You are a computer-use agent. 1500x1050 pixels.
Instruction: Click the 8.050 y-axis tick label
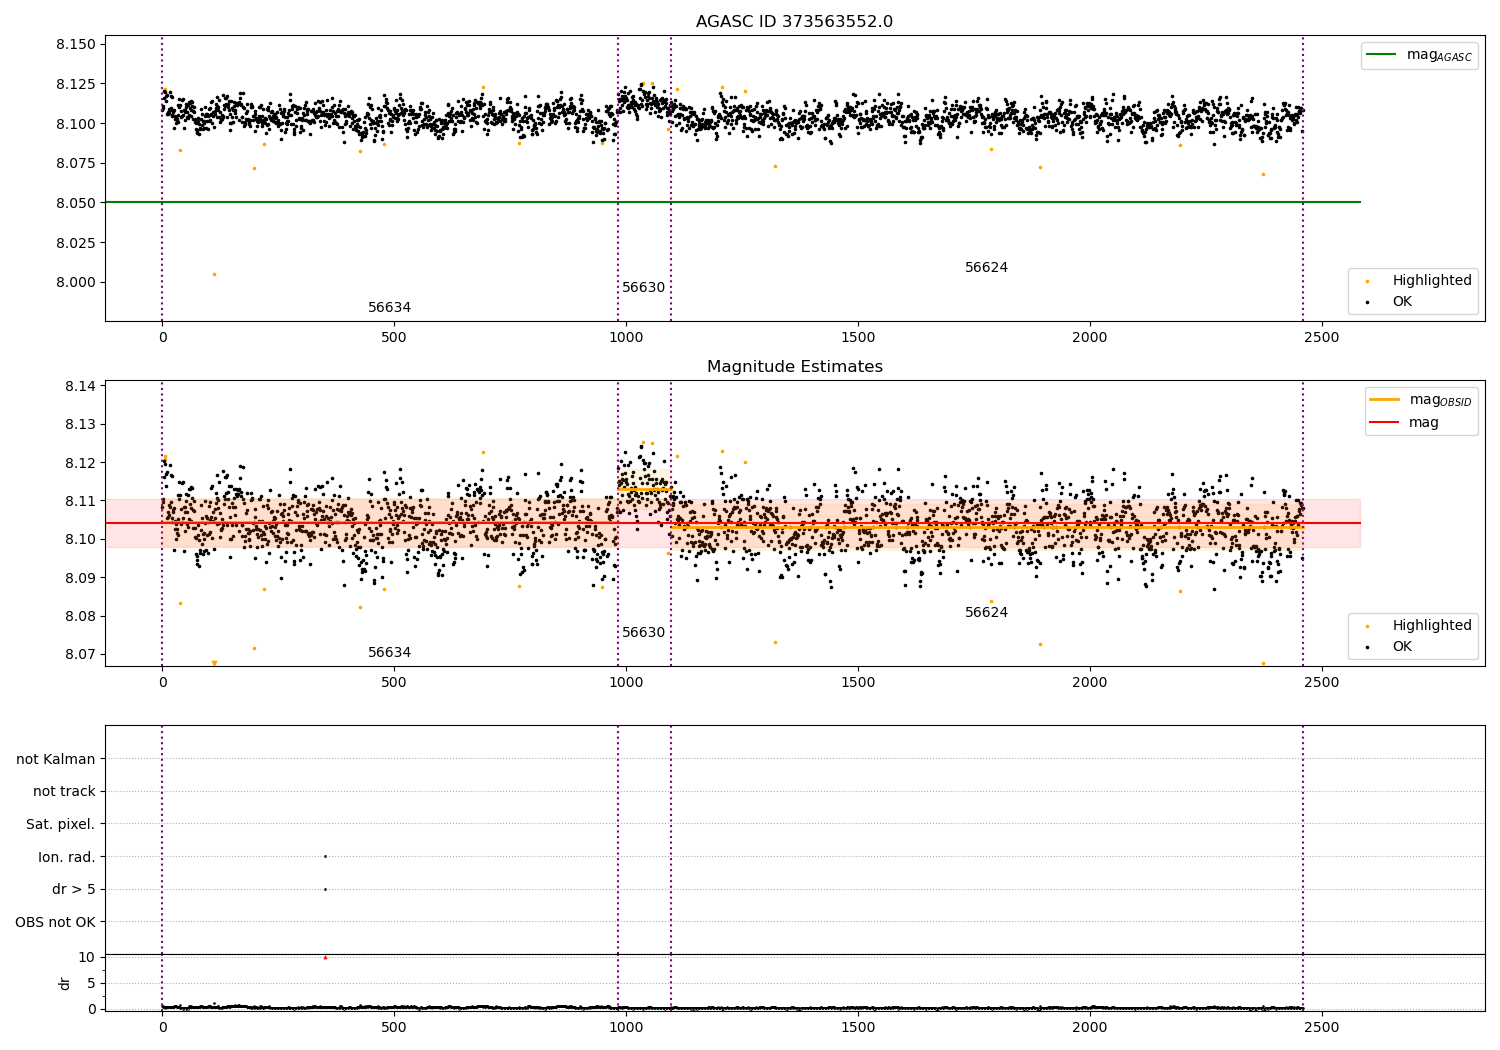[76, 203]
